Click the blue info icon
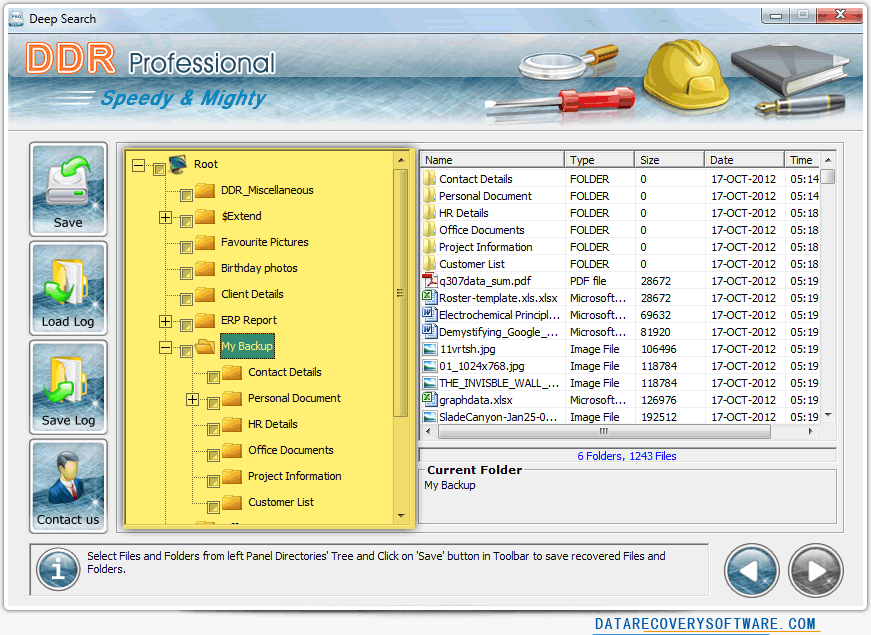The height and width of the screenshot is (635, 871). (x=58, y=569)
